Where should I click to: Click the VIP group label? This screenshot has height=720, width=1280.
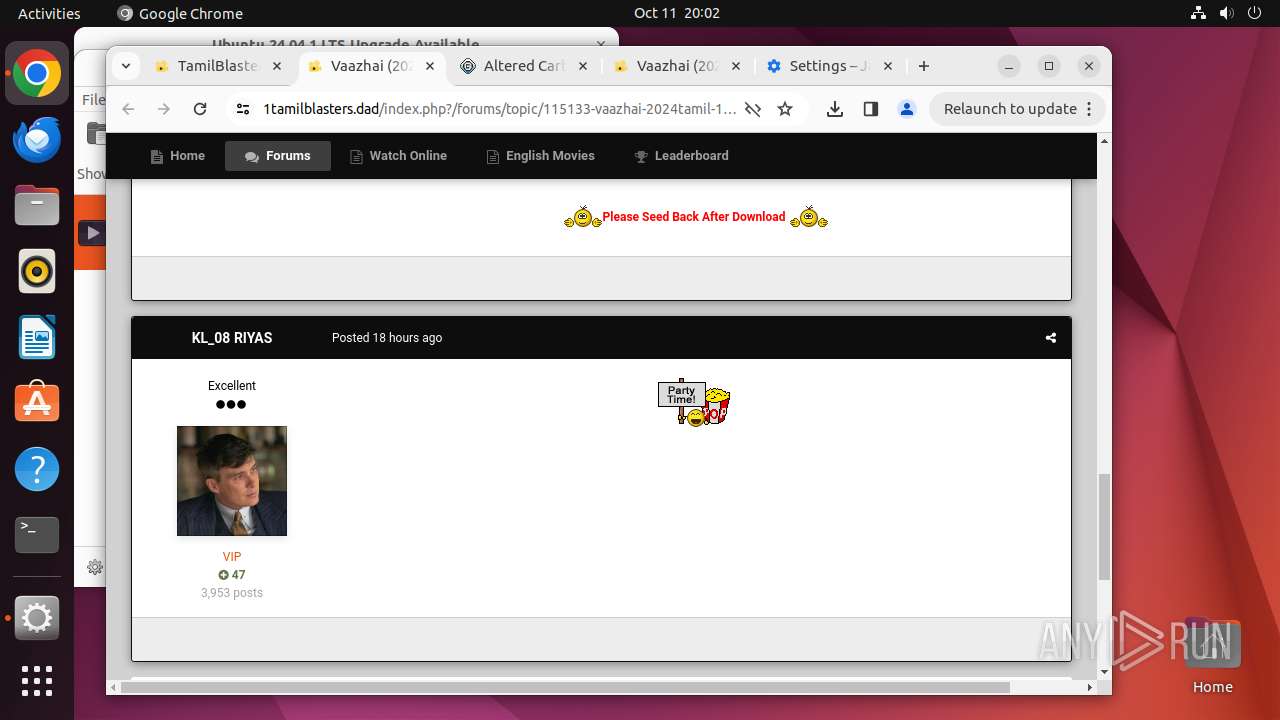pos(232,557)
